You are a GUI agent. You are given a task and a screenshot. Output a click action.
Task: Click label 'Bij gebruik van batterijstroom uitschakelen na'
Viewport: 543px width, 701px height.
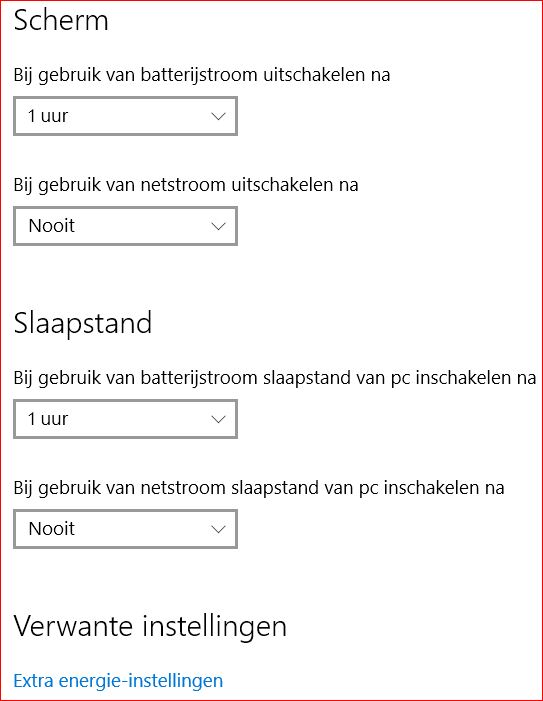coord(202,75)
